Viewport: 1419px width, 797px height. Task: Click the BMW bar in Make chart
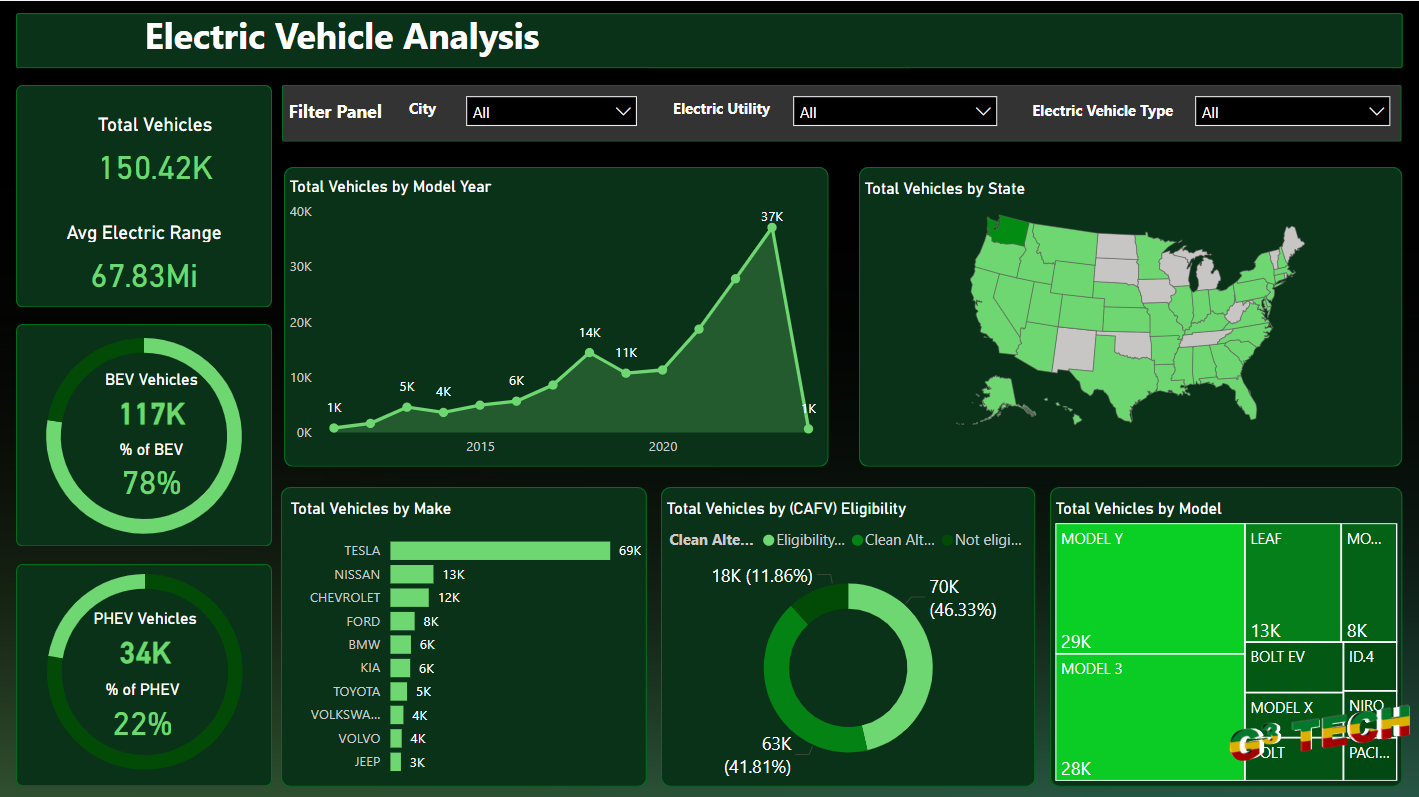[x=401, y=644]
